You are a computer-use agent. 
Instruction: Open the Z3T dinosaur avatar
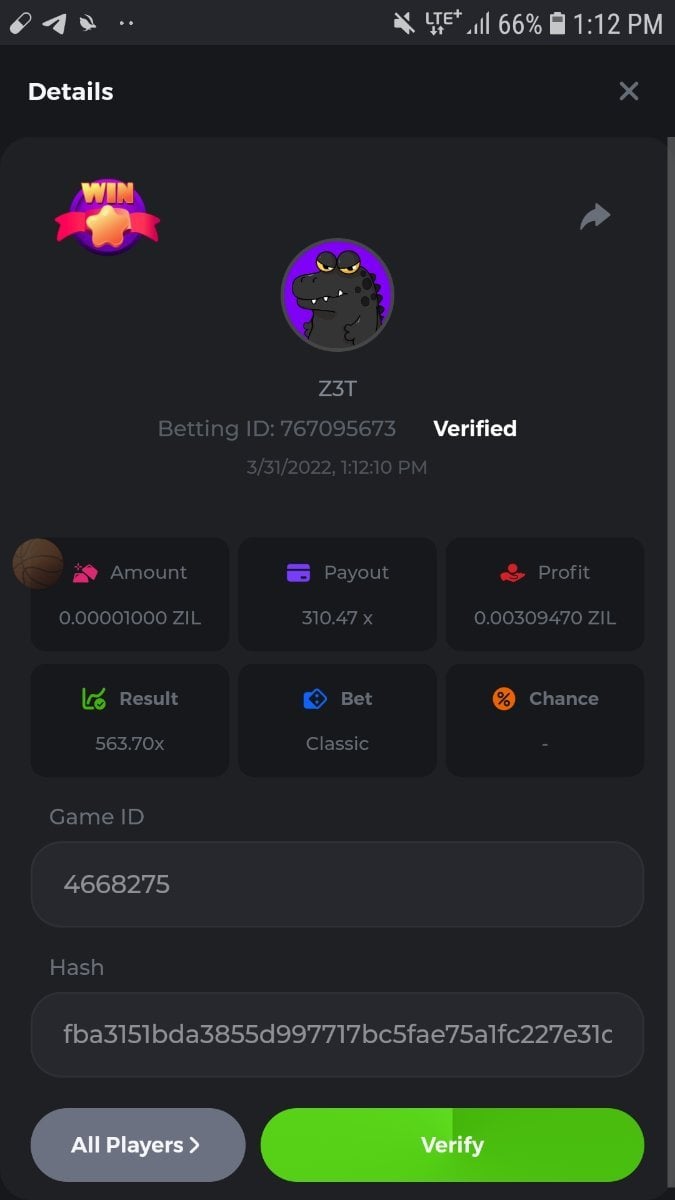(337, 295)
